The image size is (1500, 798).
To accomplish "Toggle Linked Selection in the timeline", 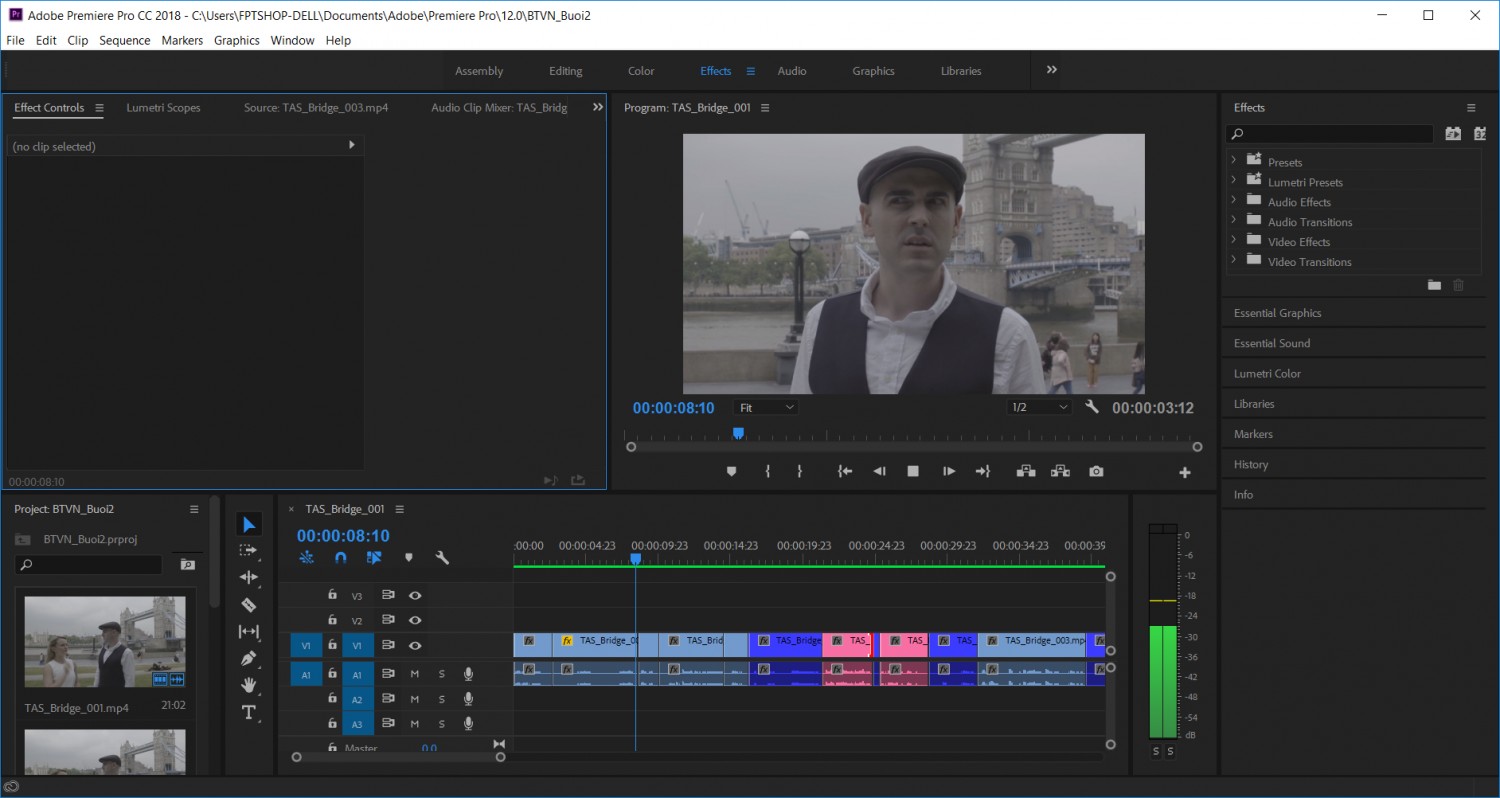I will pyautogui.click(x=374, y=558).
